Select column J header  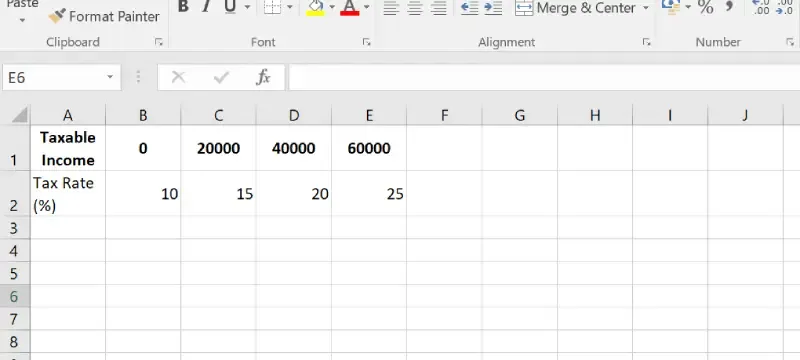pyautogui.click(x=745, y=116)
